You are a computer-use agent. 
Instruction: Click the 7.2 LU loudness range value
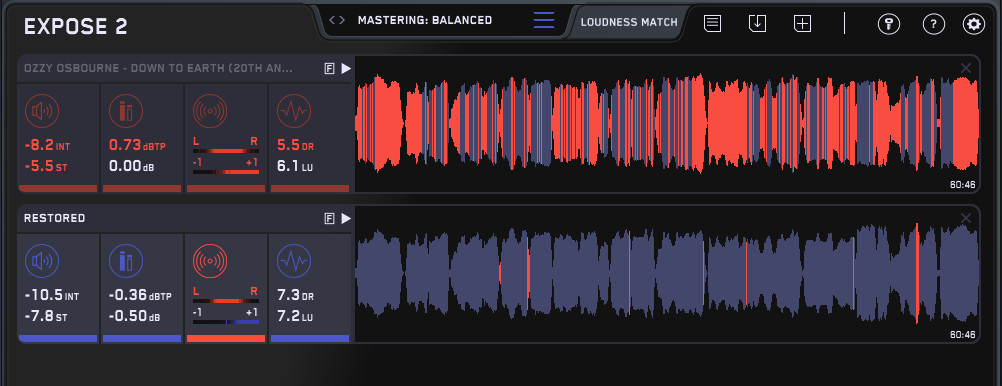(295, 316)
